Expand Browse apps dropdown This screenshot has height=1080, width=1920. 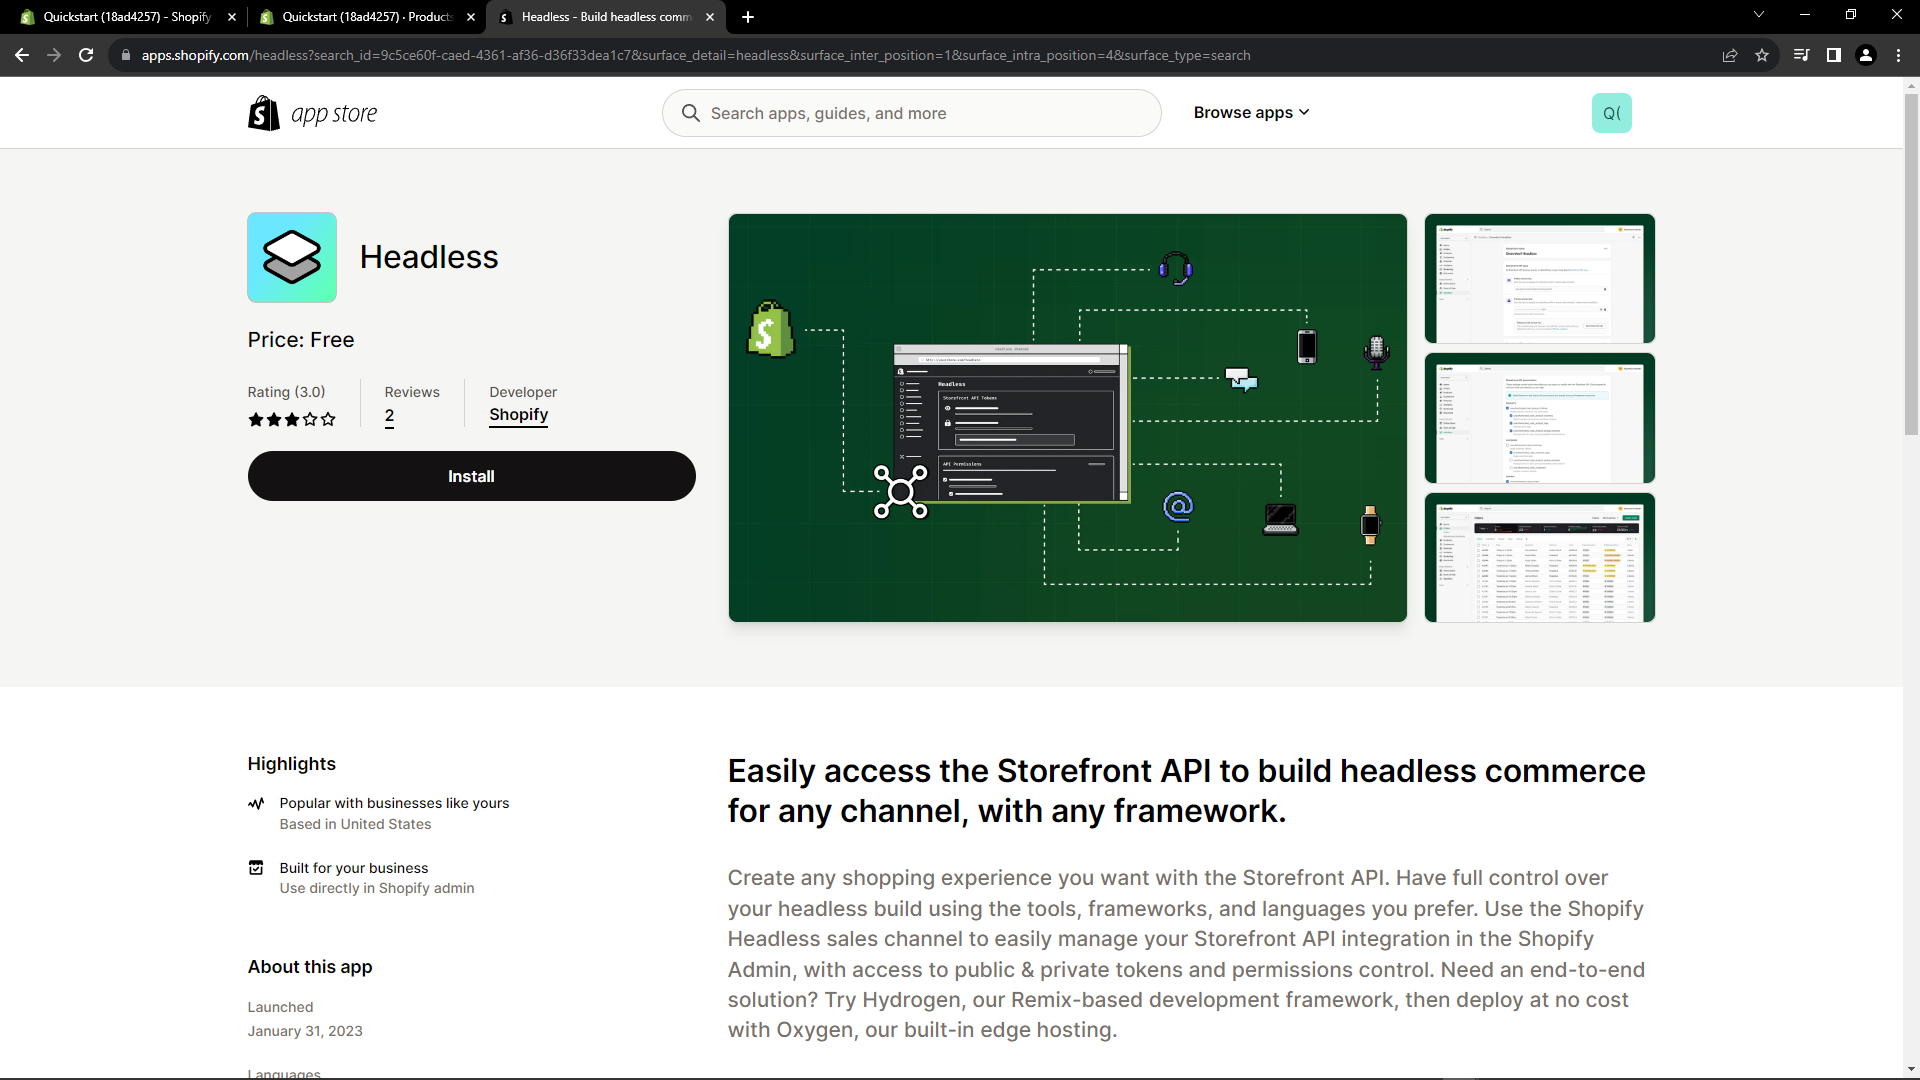click(x=1251, y=113)
